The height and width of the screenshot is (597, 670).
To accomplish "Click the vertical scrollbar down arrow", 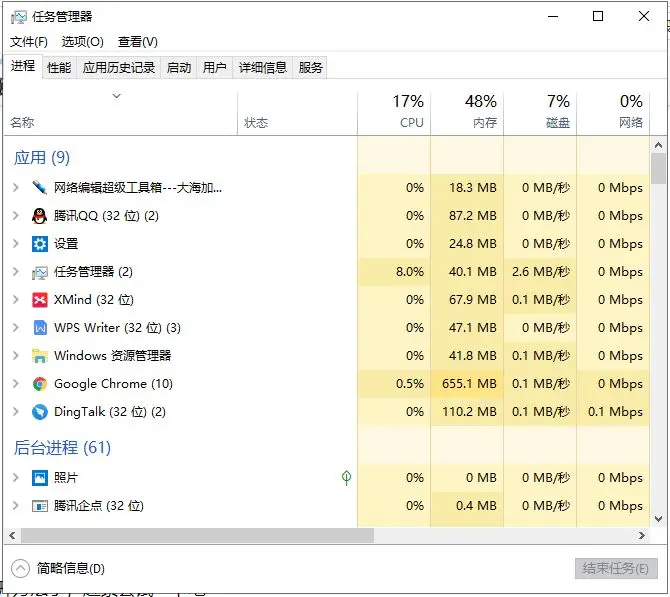I will pyautogui.click(x=658, y=518).
